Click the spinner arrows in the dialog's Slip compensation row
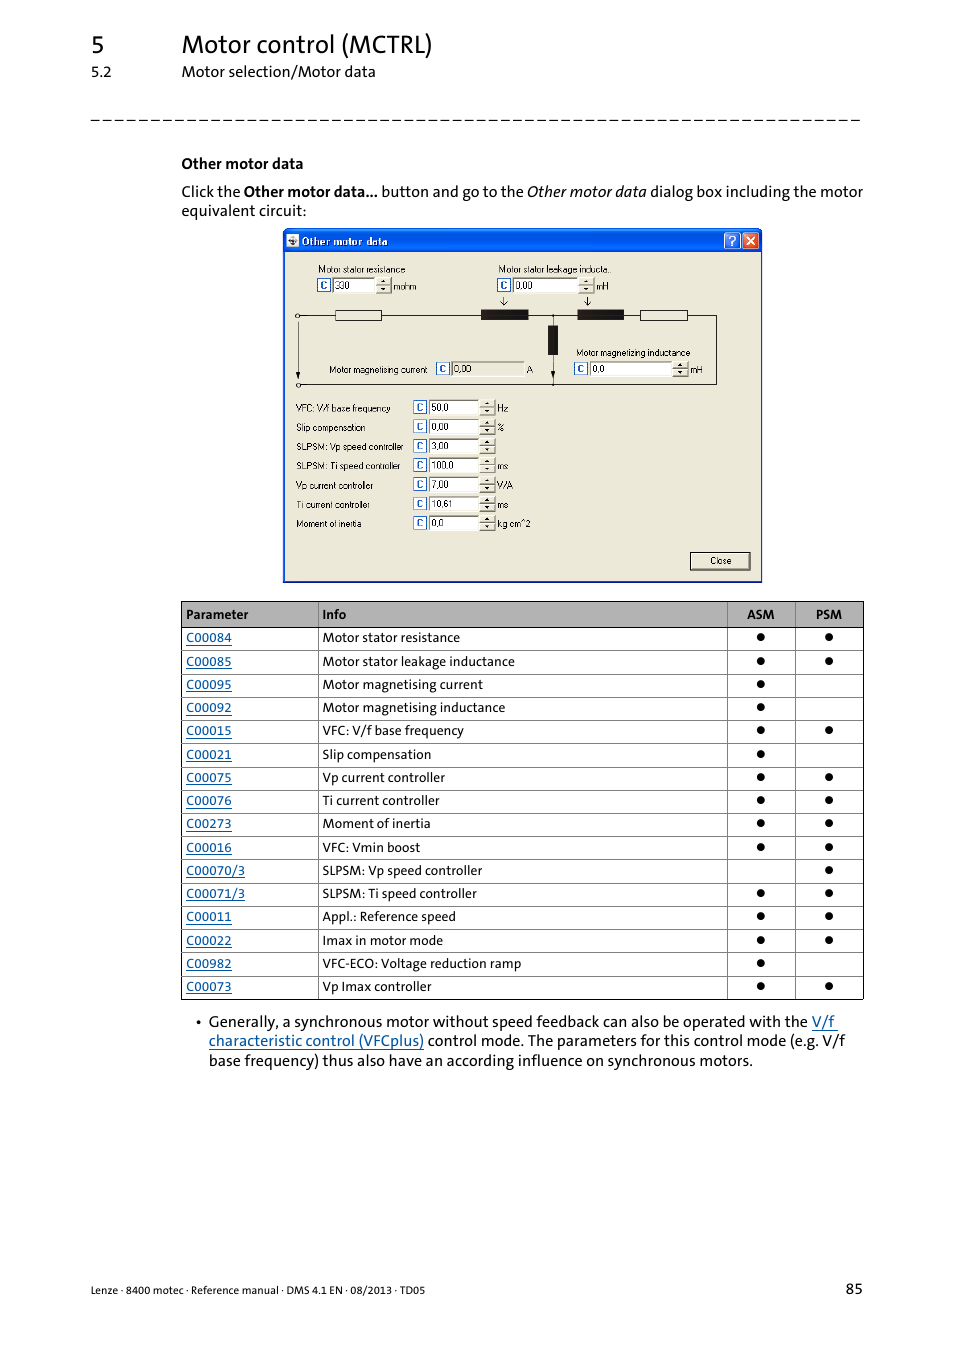The width and height of the screenshot is (954, 1350). [488, 427]
